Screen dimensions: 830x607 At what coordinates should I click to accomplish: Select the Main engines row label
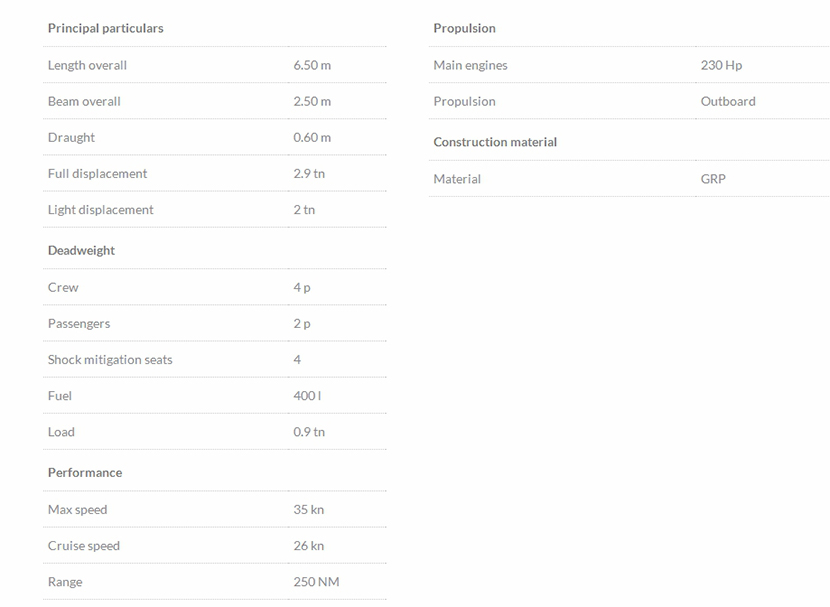(470, 65)
